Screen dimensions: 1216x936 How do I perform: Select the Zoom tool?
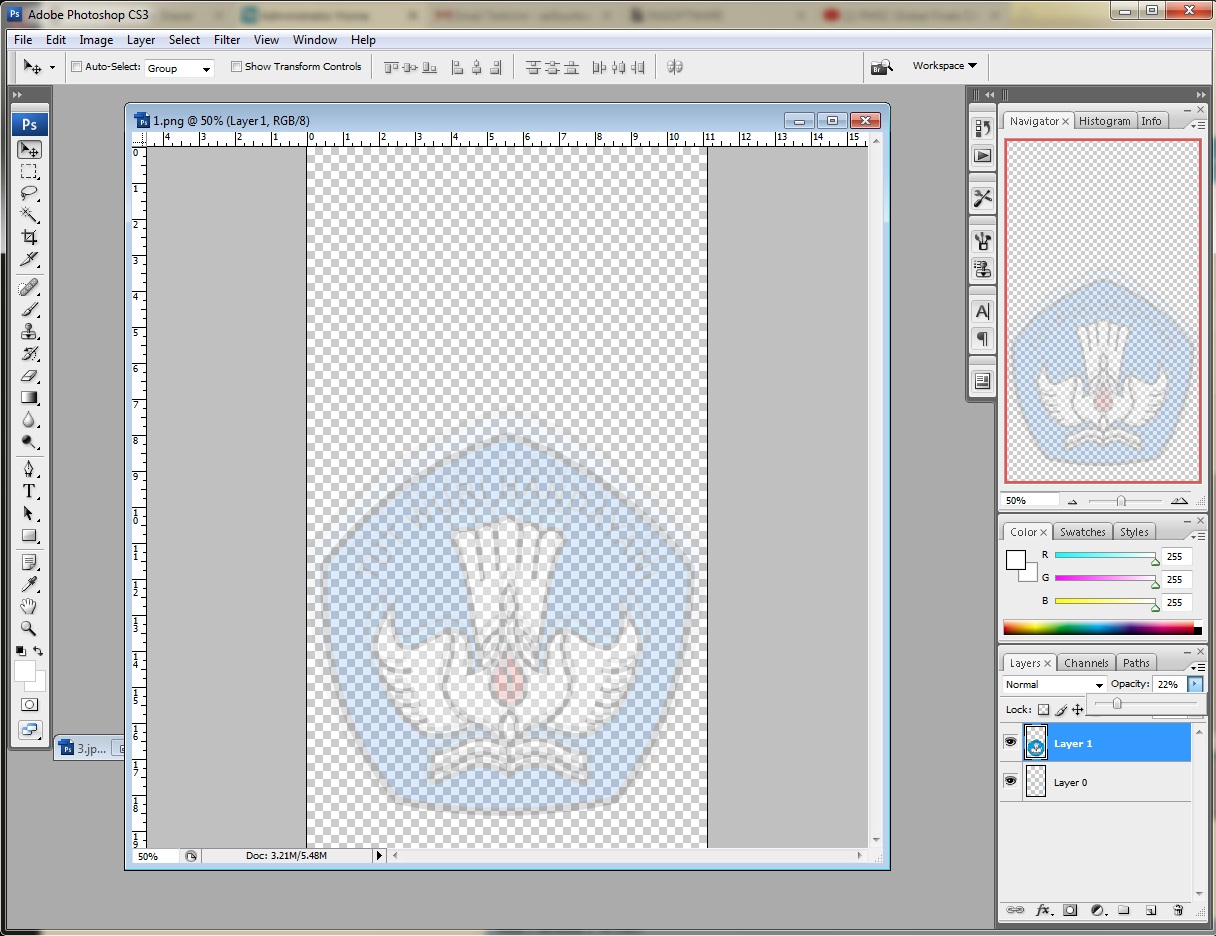(29, 629)
